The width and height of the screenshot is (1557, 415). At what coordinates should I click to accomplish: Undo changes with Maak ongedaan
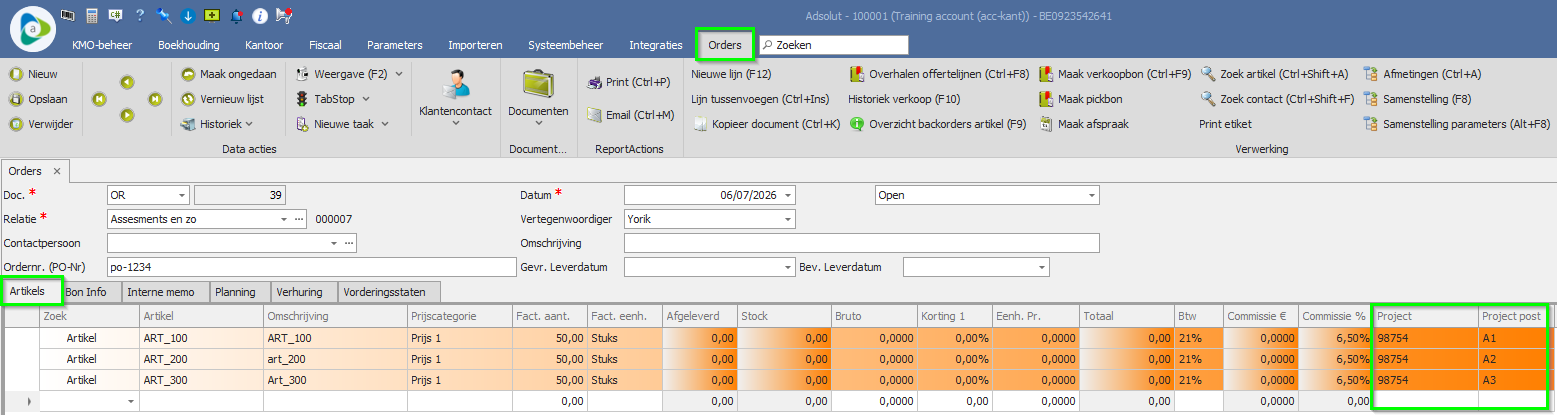[229, 74]
